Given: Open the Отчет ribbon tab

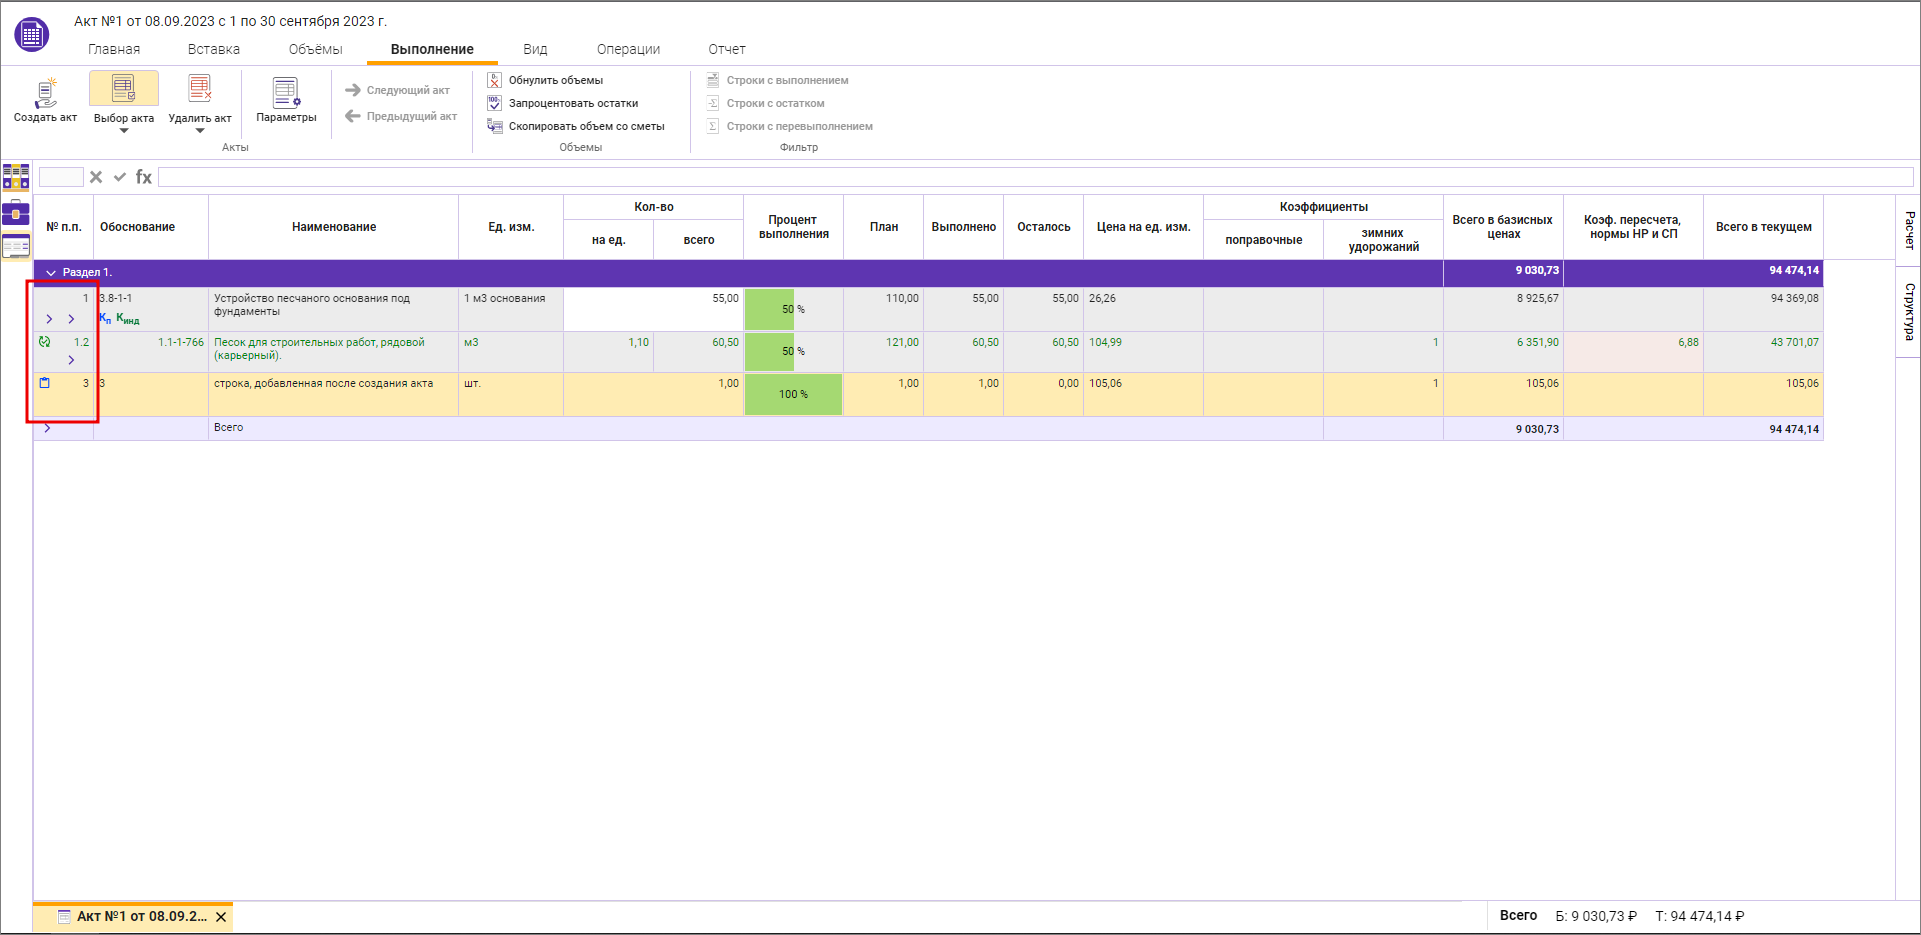Looking at the screenshot, I should coord(727,49).
